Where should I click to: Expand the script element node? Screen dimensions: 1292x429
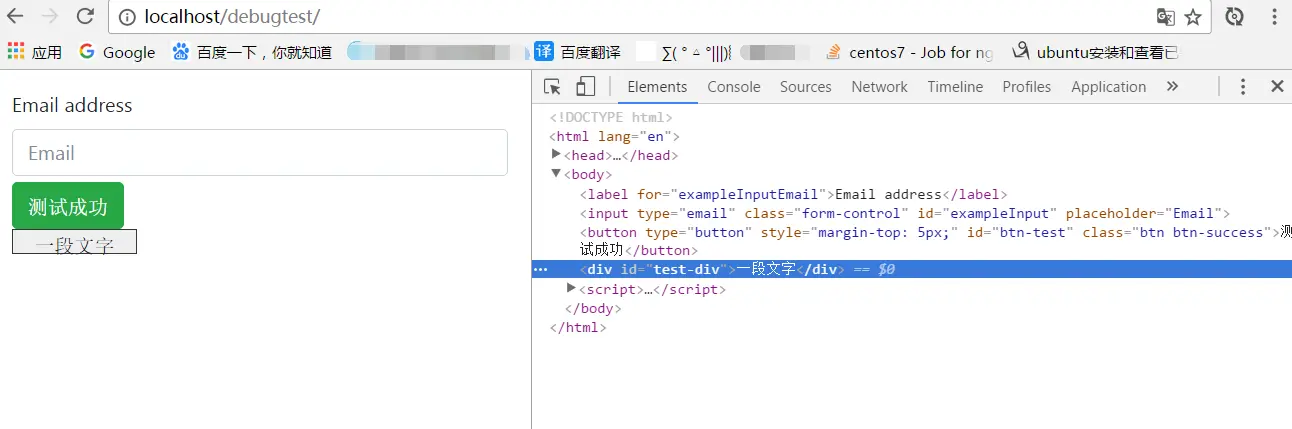571,288
